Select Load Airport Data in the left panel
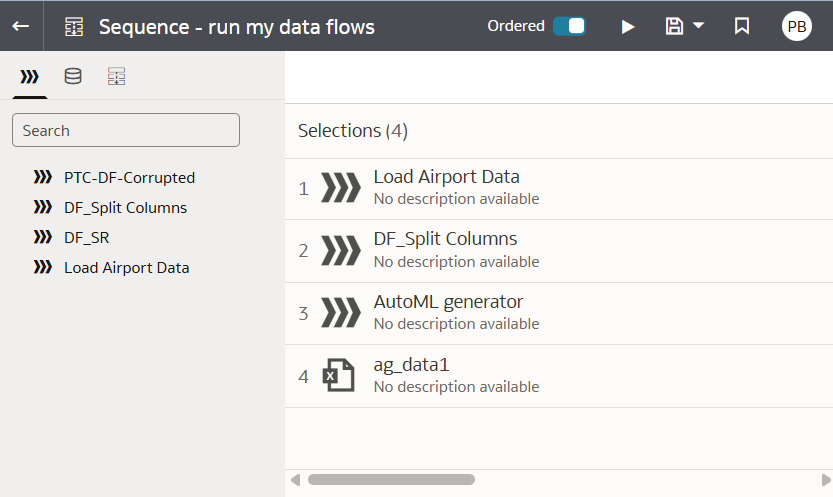 point(126,268)
